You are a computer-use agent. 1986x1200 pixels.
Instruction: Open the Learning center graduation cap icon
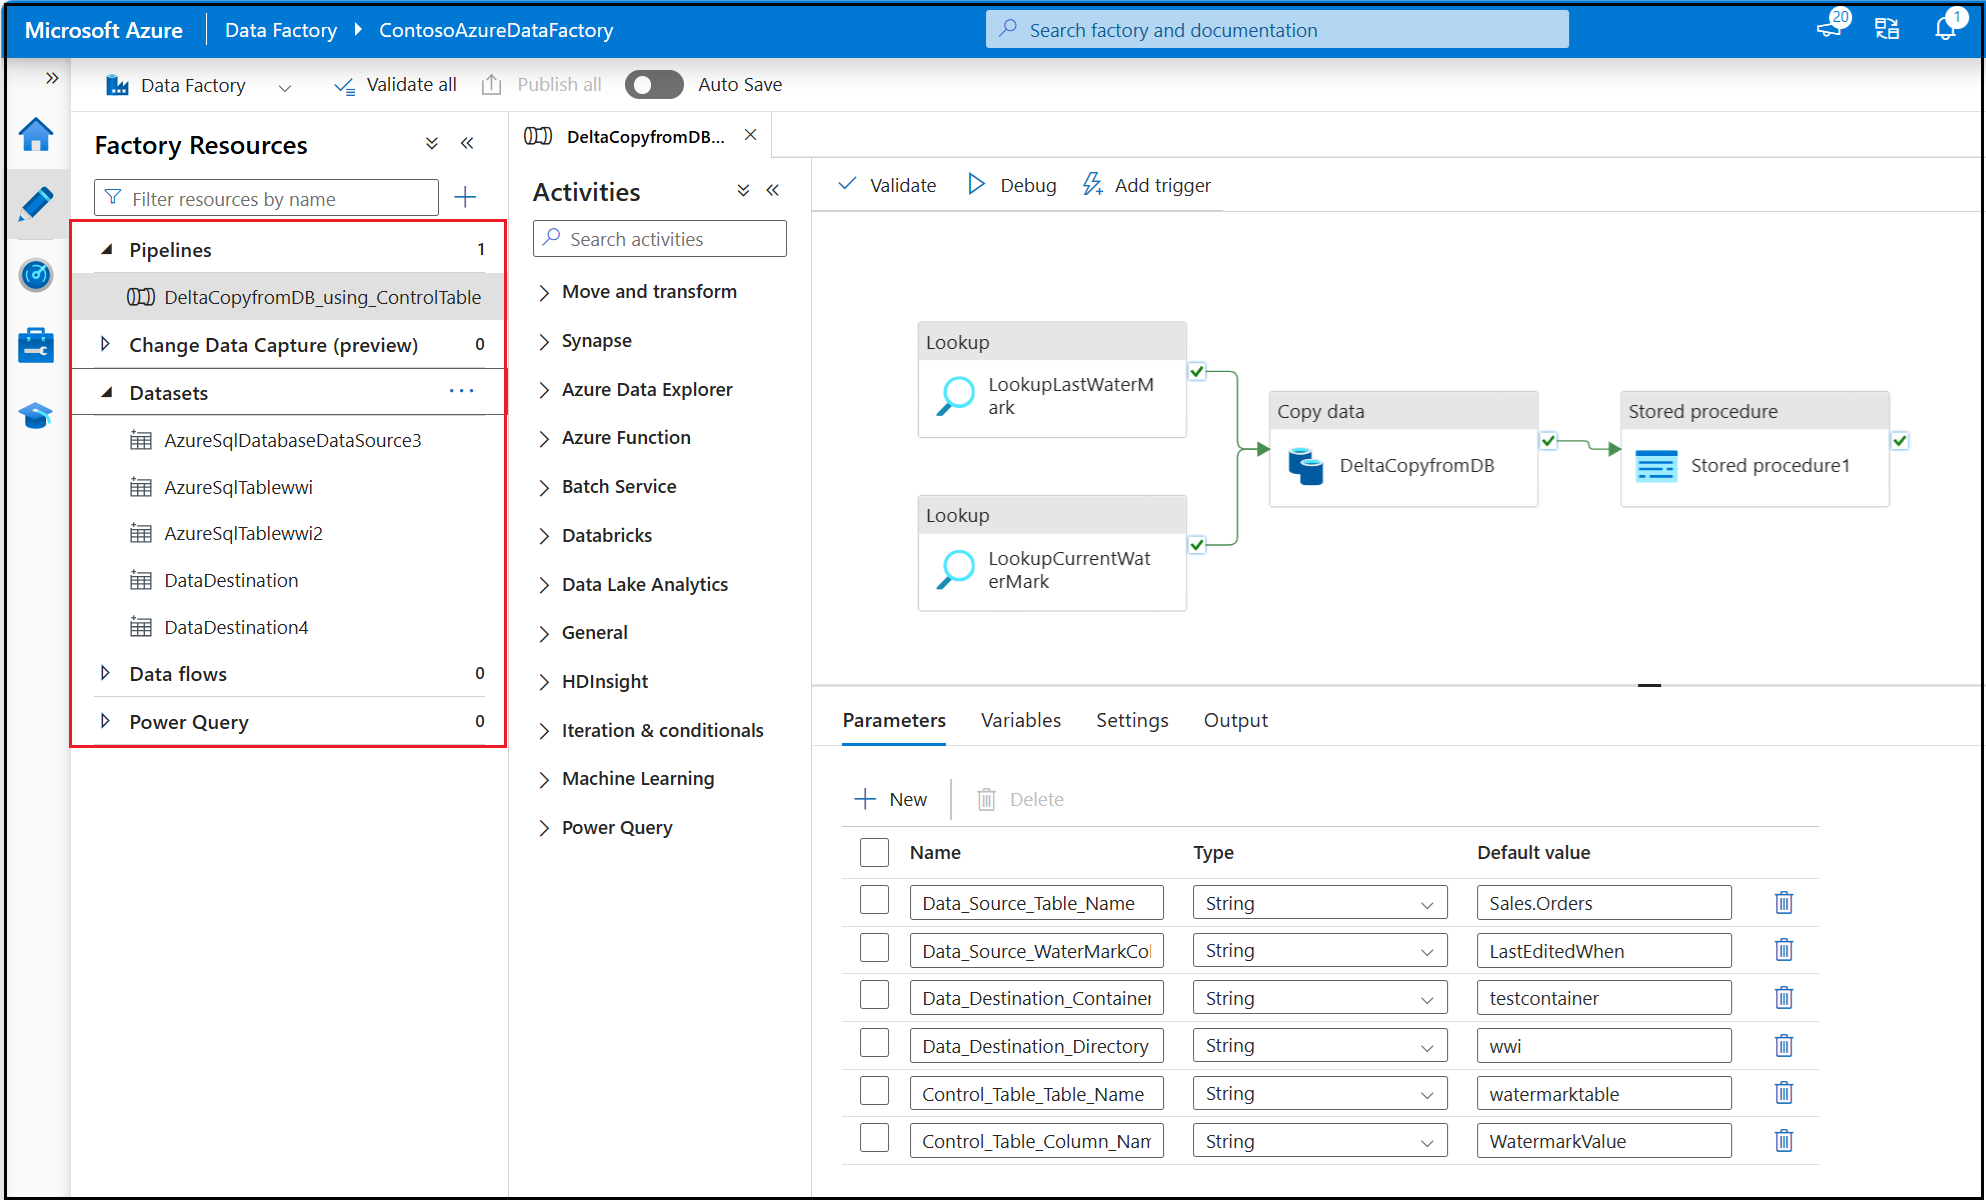[x=36, y=415]
